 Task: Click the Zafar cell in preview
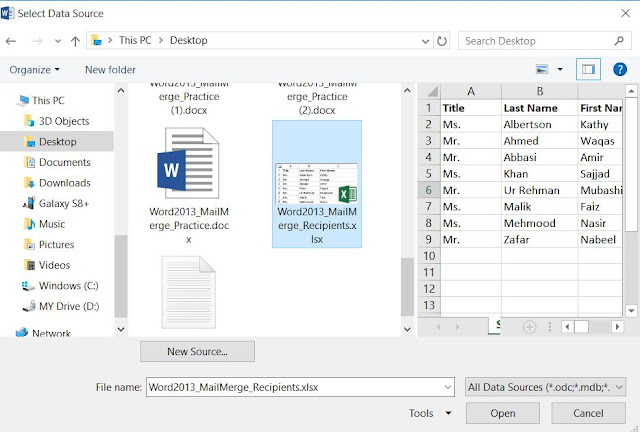point(540,239)
